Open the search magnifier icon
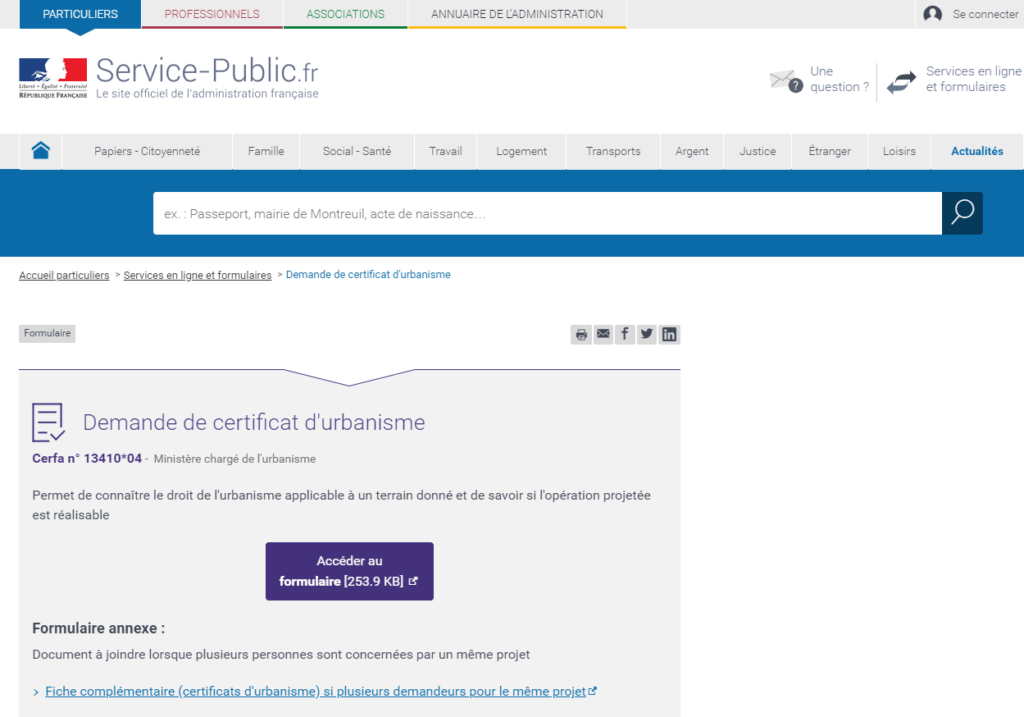The height and width of the screenshot is (717, 1024). (961, 212)
